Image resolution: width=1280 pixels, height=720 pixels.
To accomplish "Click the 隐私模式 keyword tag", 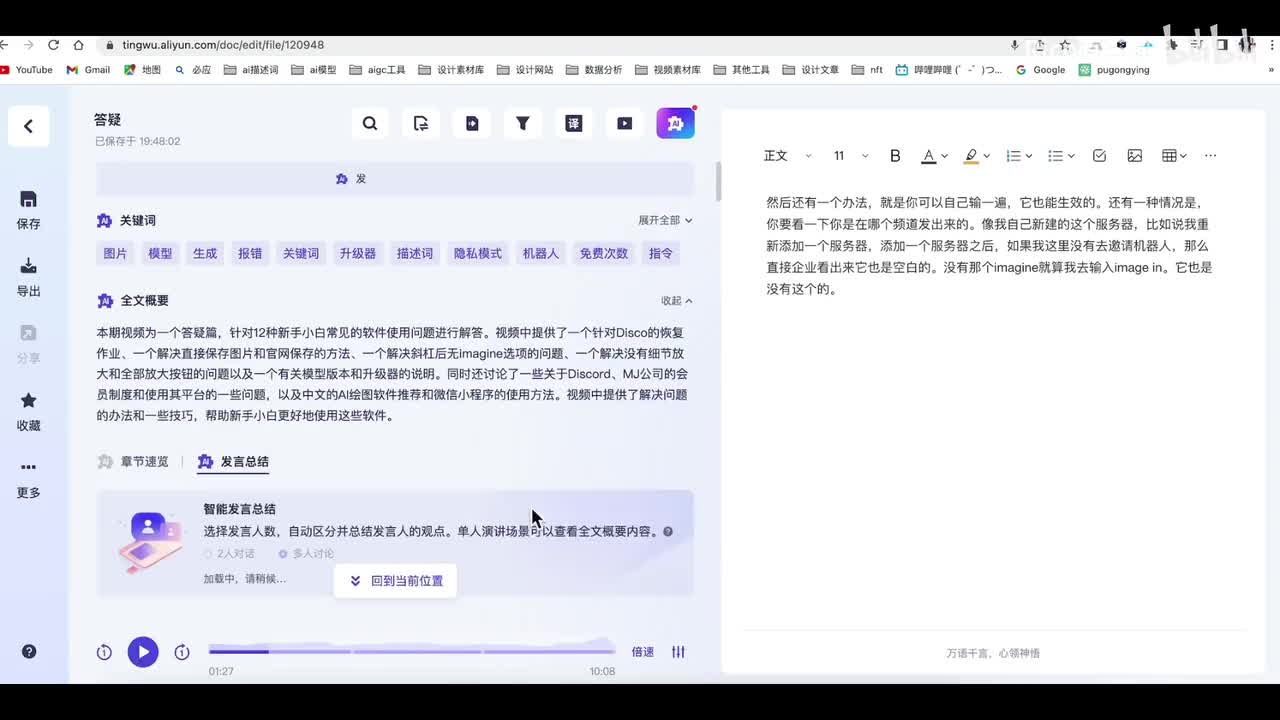I will 477,254.
